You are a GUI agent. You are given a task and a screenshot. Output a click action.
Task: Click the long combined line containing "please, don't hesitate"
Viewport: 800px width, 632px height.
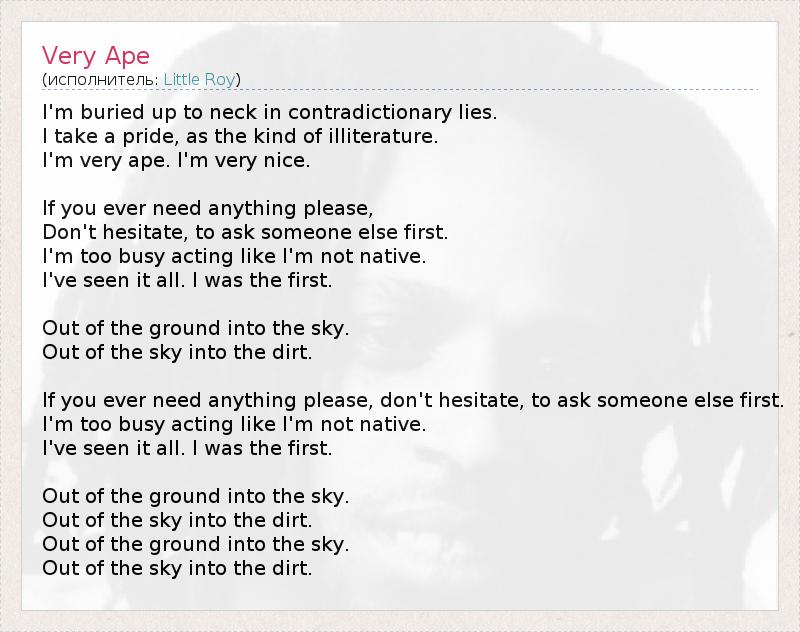tap(413, 401)
